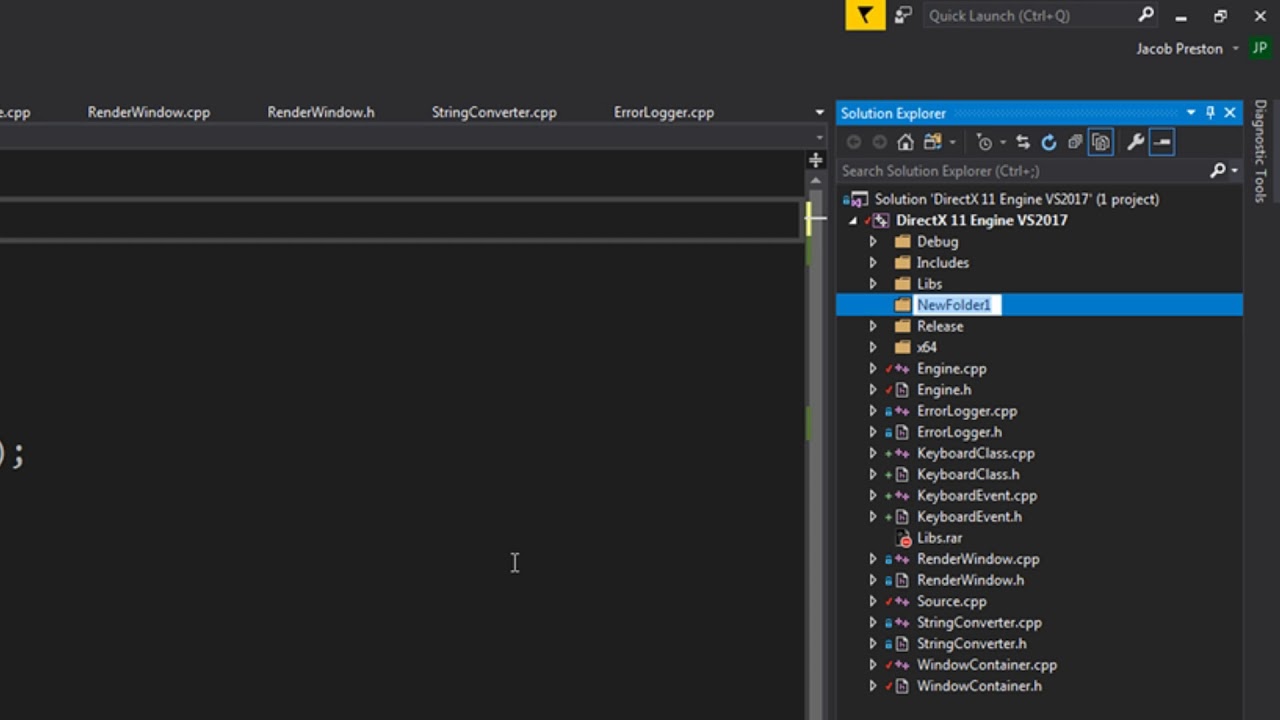Select KeyboardEvent.cpp file
Image resolution: width=1280 pixels, height=720 pixels.
pyautogui.click(x=977, y=496)
